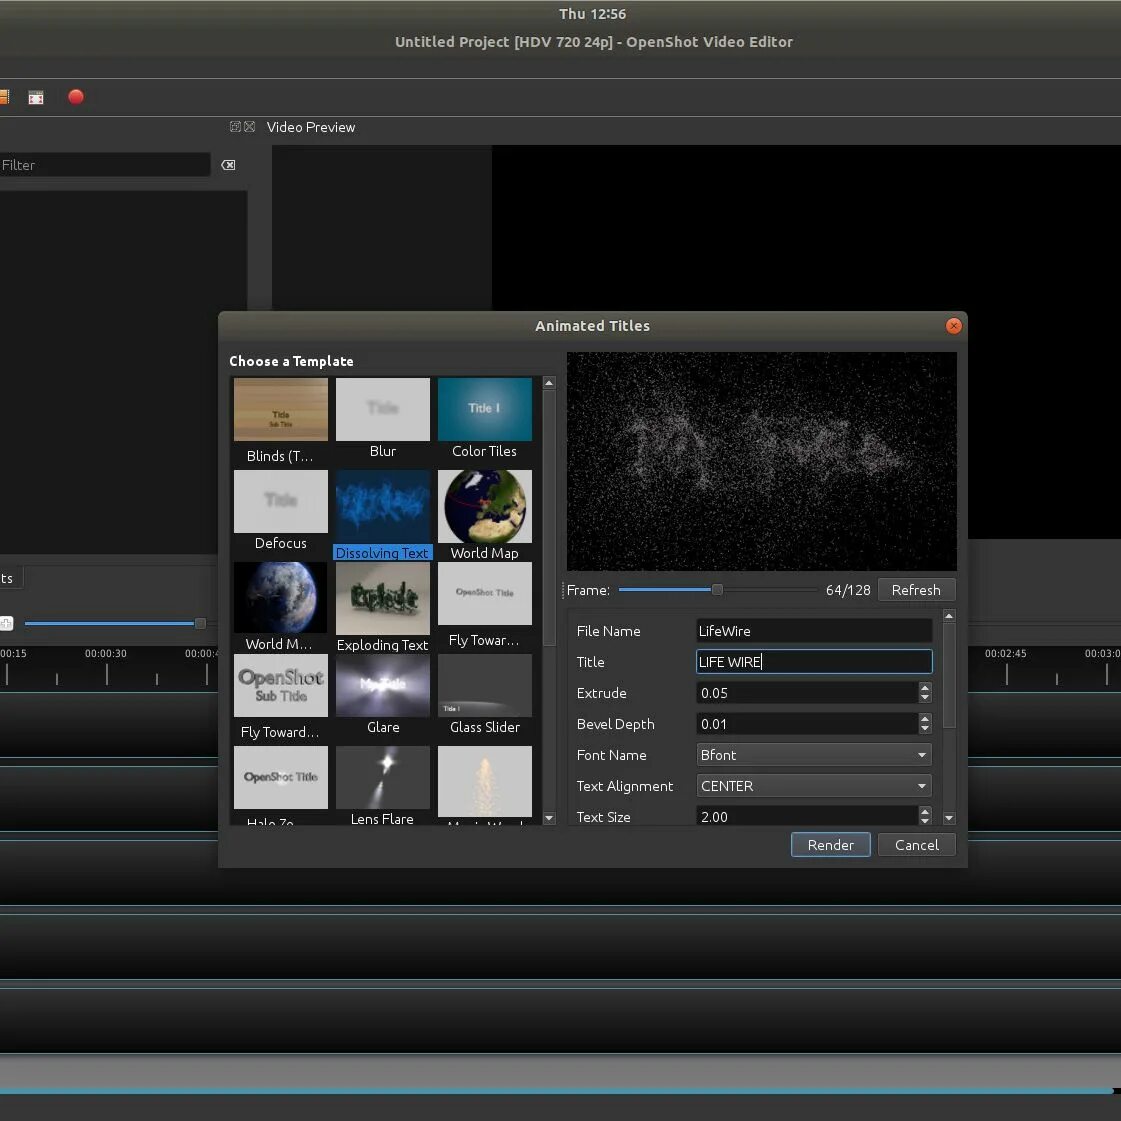Clear the Filter field with the backspace icon

[228, 165]
